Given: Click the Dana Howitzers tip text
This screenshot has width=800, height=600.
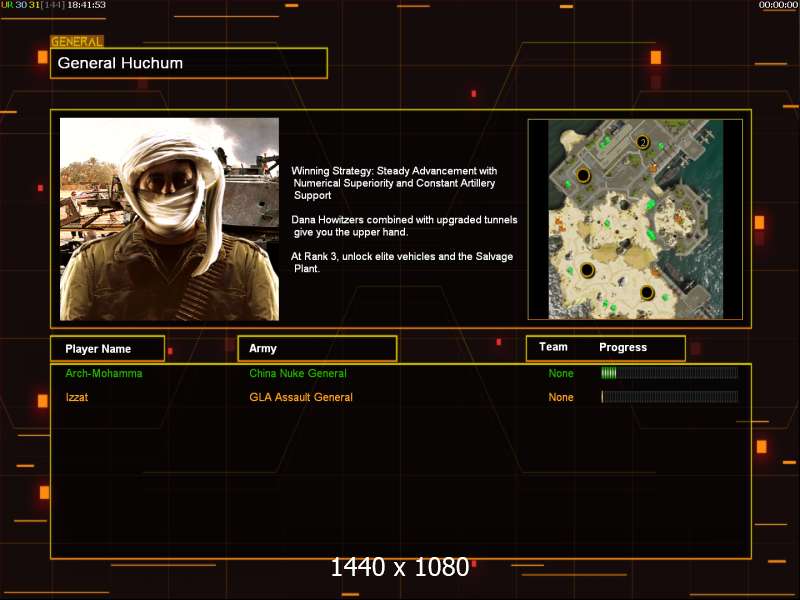Looking at the screenshot, I should tap(404, 226).
